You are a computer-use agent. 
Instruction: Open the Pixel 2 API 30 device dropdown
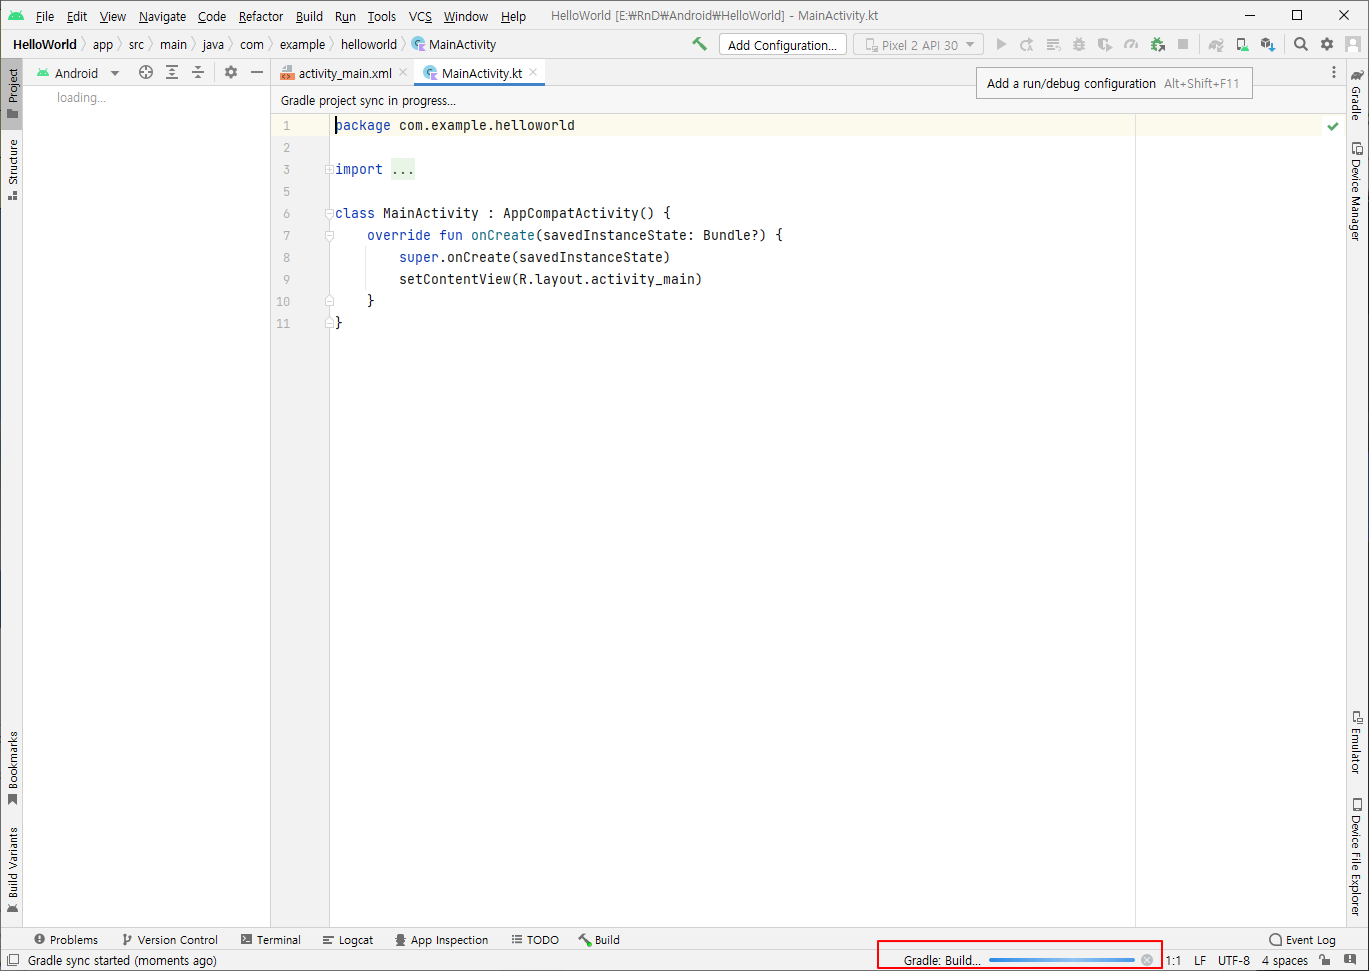coord(918,45)
